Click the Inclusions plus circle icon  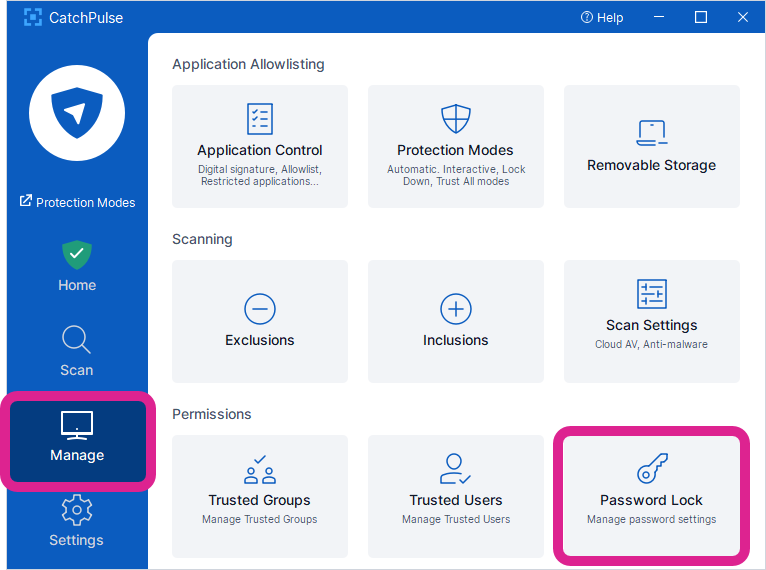(456, 309)
